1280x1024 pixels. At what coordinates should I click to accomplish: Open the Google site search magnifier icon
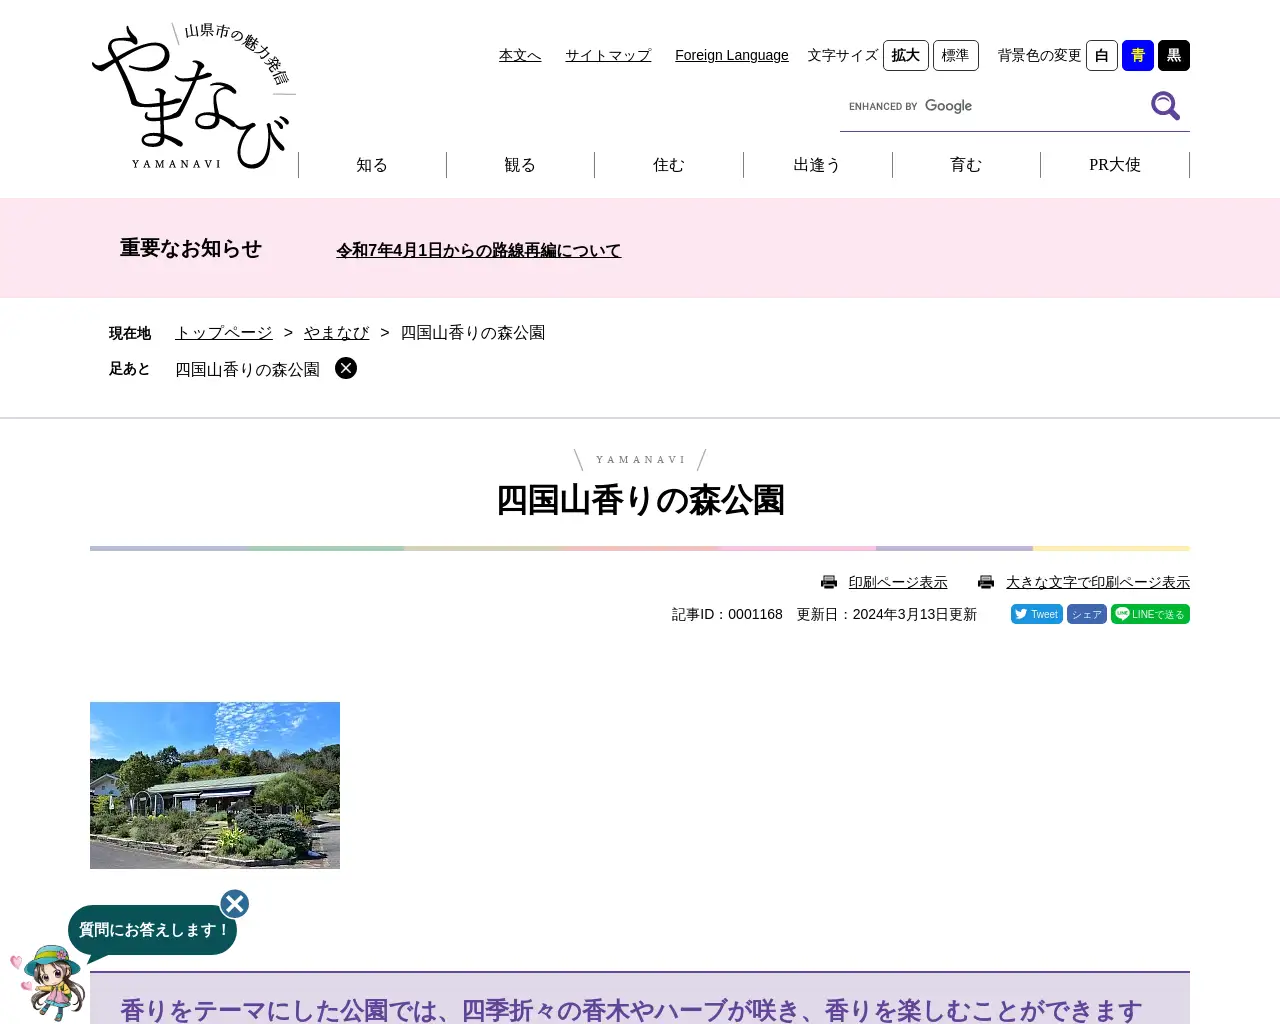tap(1164, 105)
